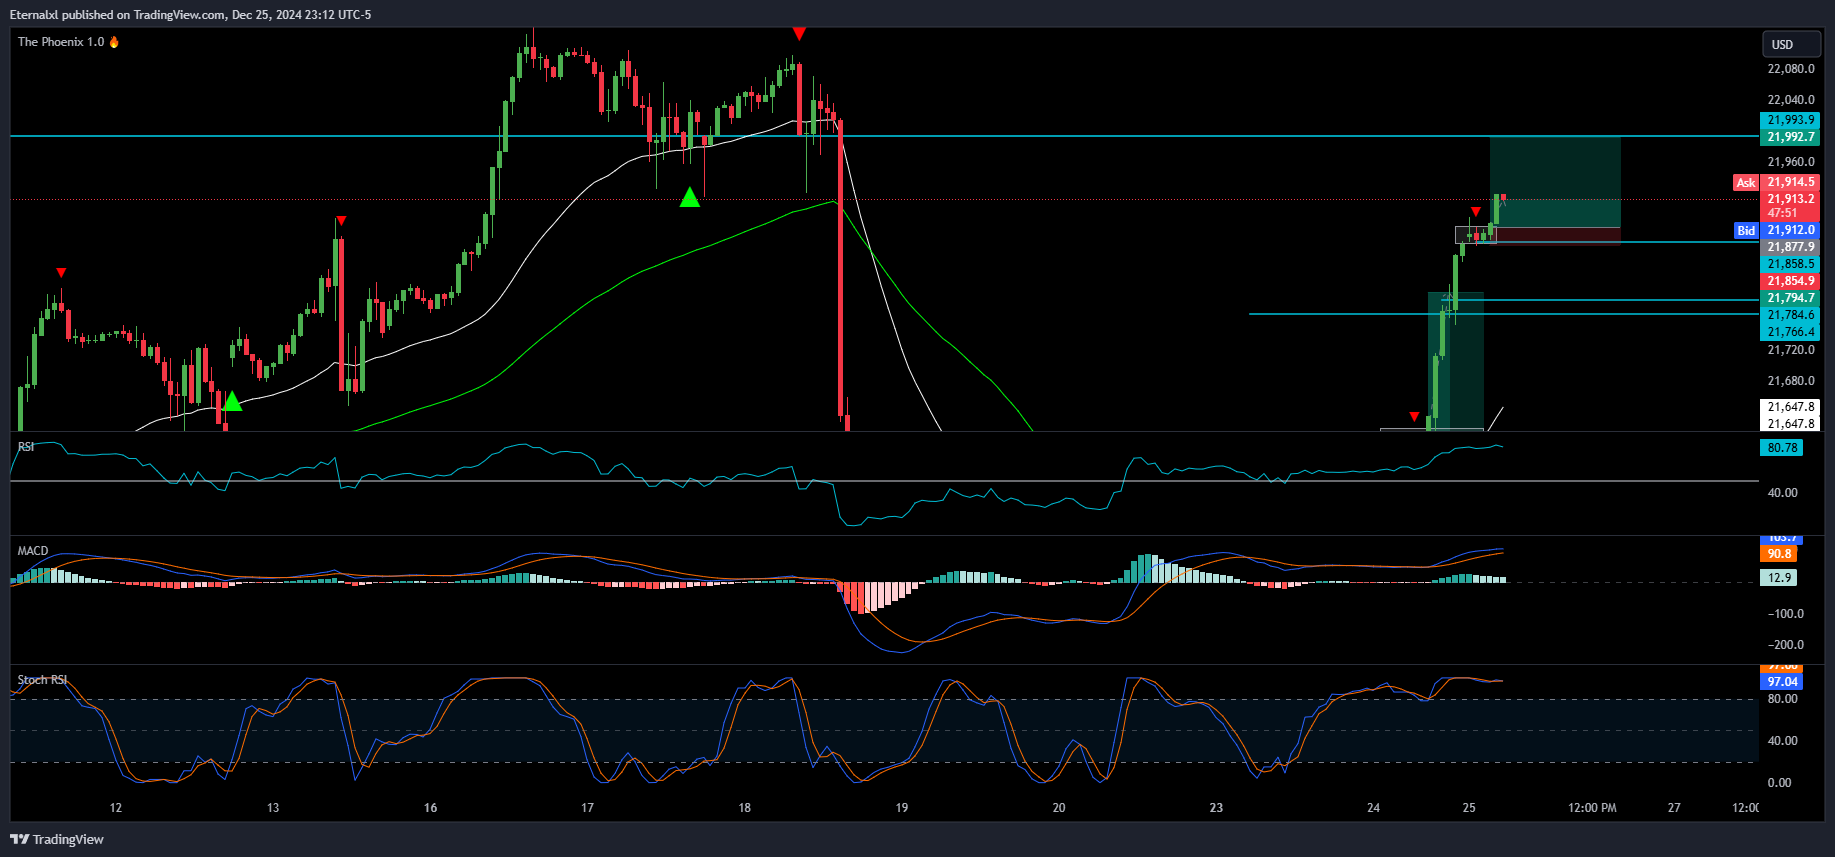Click the 21,854.9 red price label

point(1790,281)
